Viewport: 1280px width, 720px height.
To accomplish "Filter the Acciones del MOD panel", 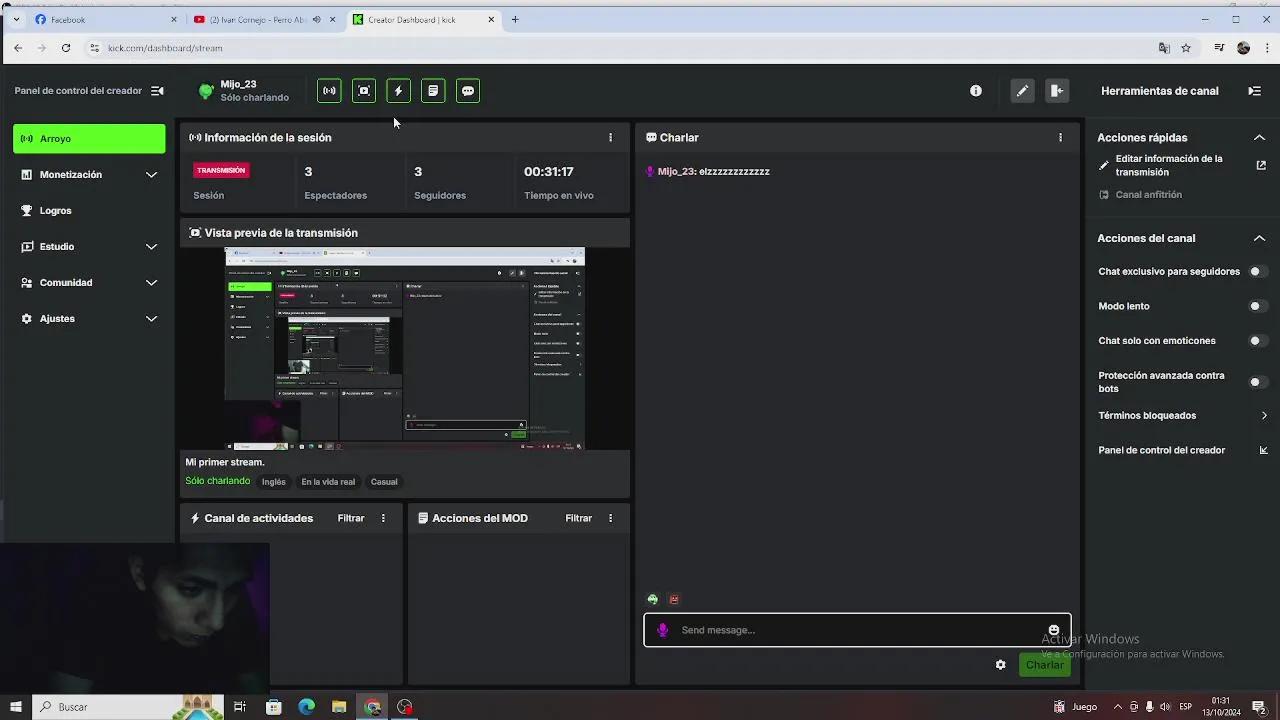I will click(579, 518).
